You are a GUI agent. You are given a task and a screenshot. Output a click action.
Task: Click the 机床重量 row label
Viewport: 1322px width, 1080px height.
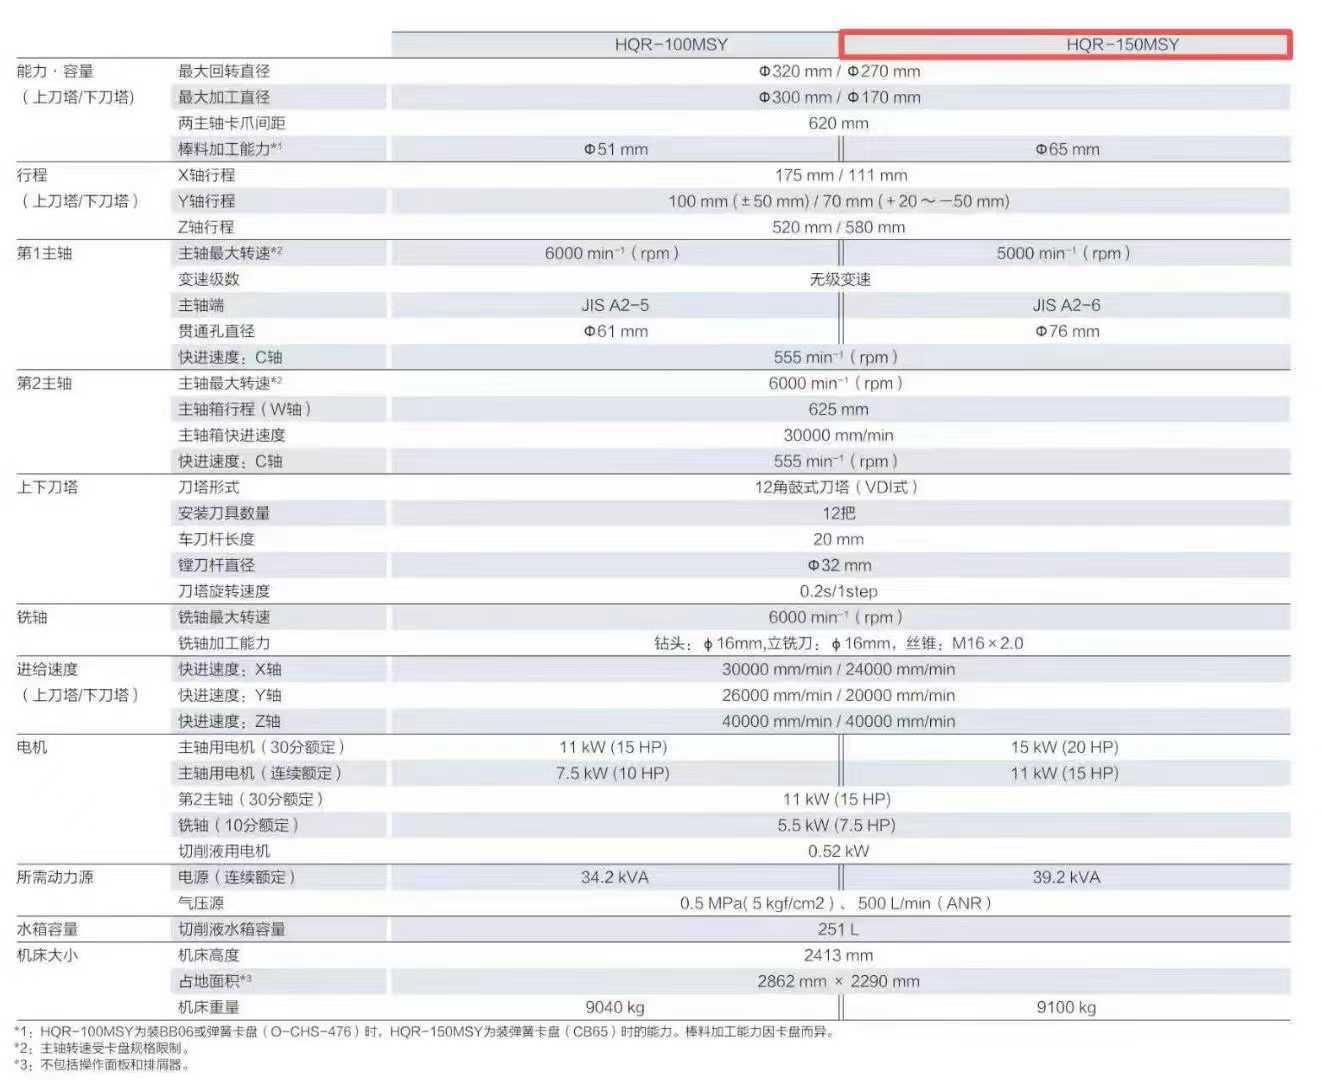point(209,1007)
